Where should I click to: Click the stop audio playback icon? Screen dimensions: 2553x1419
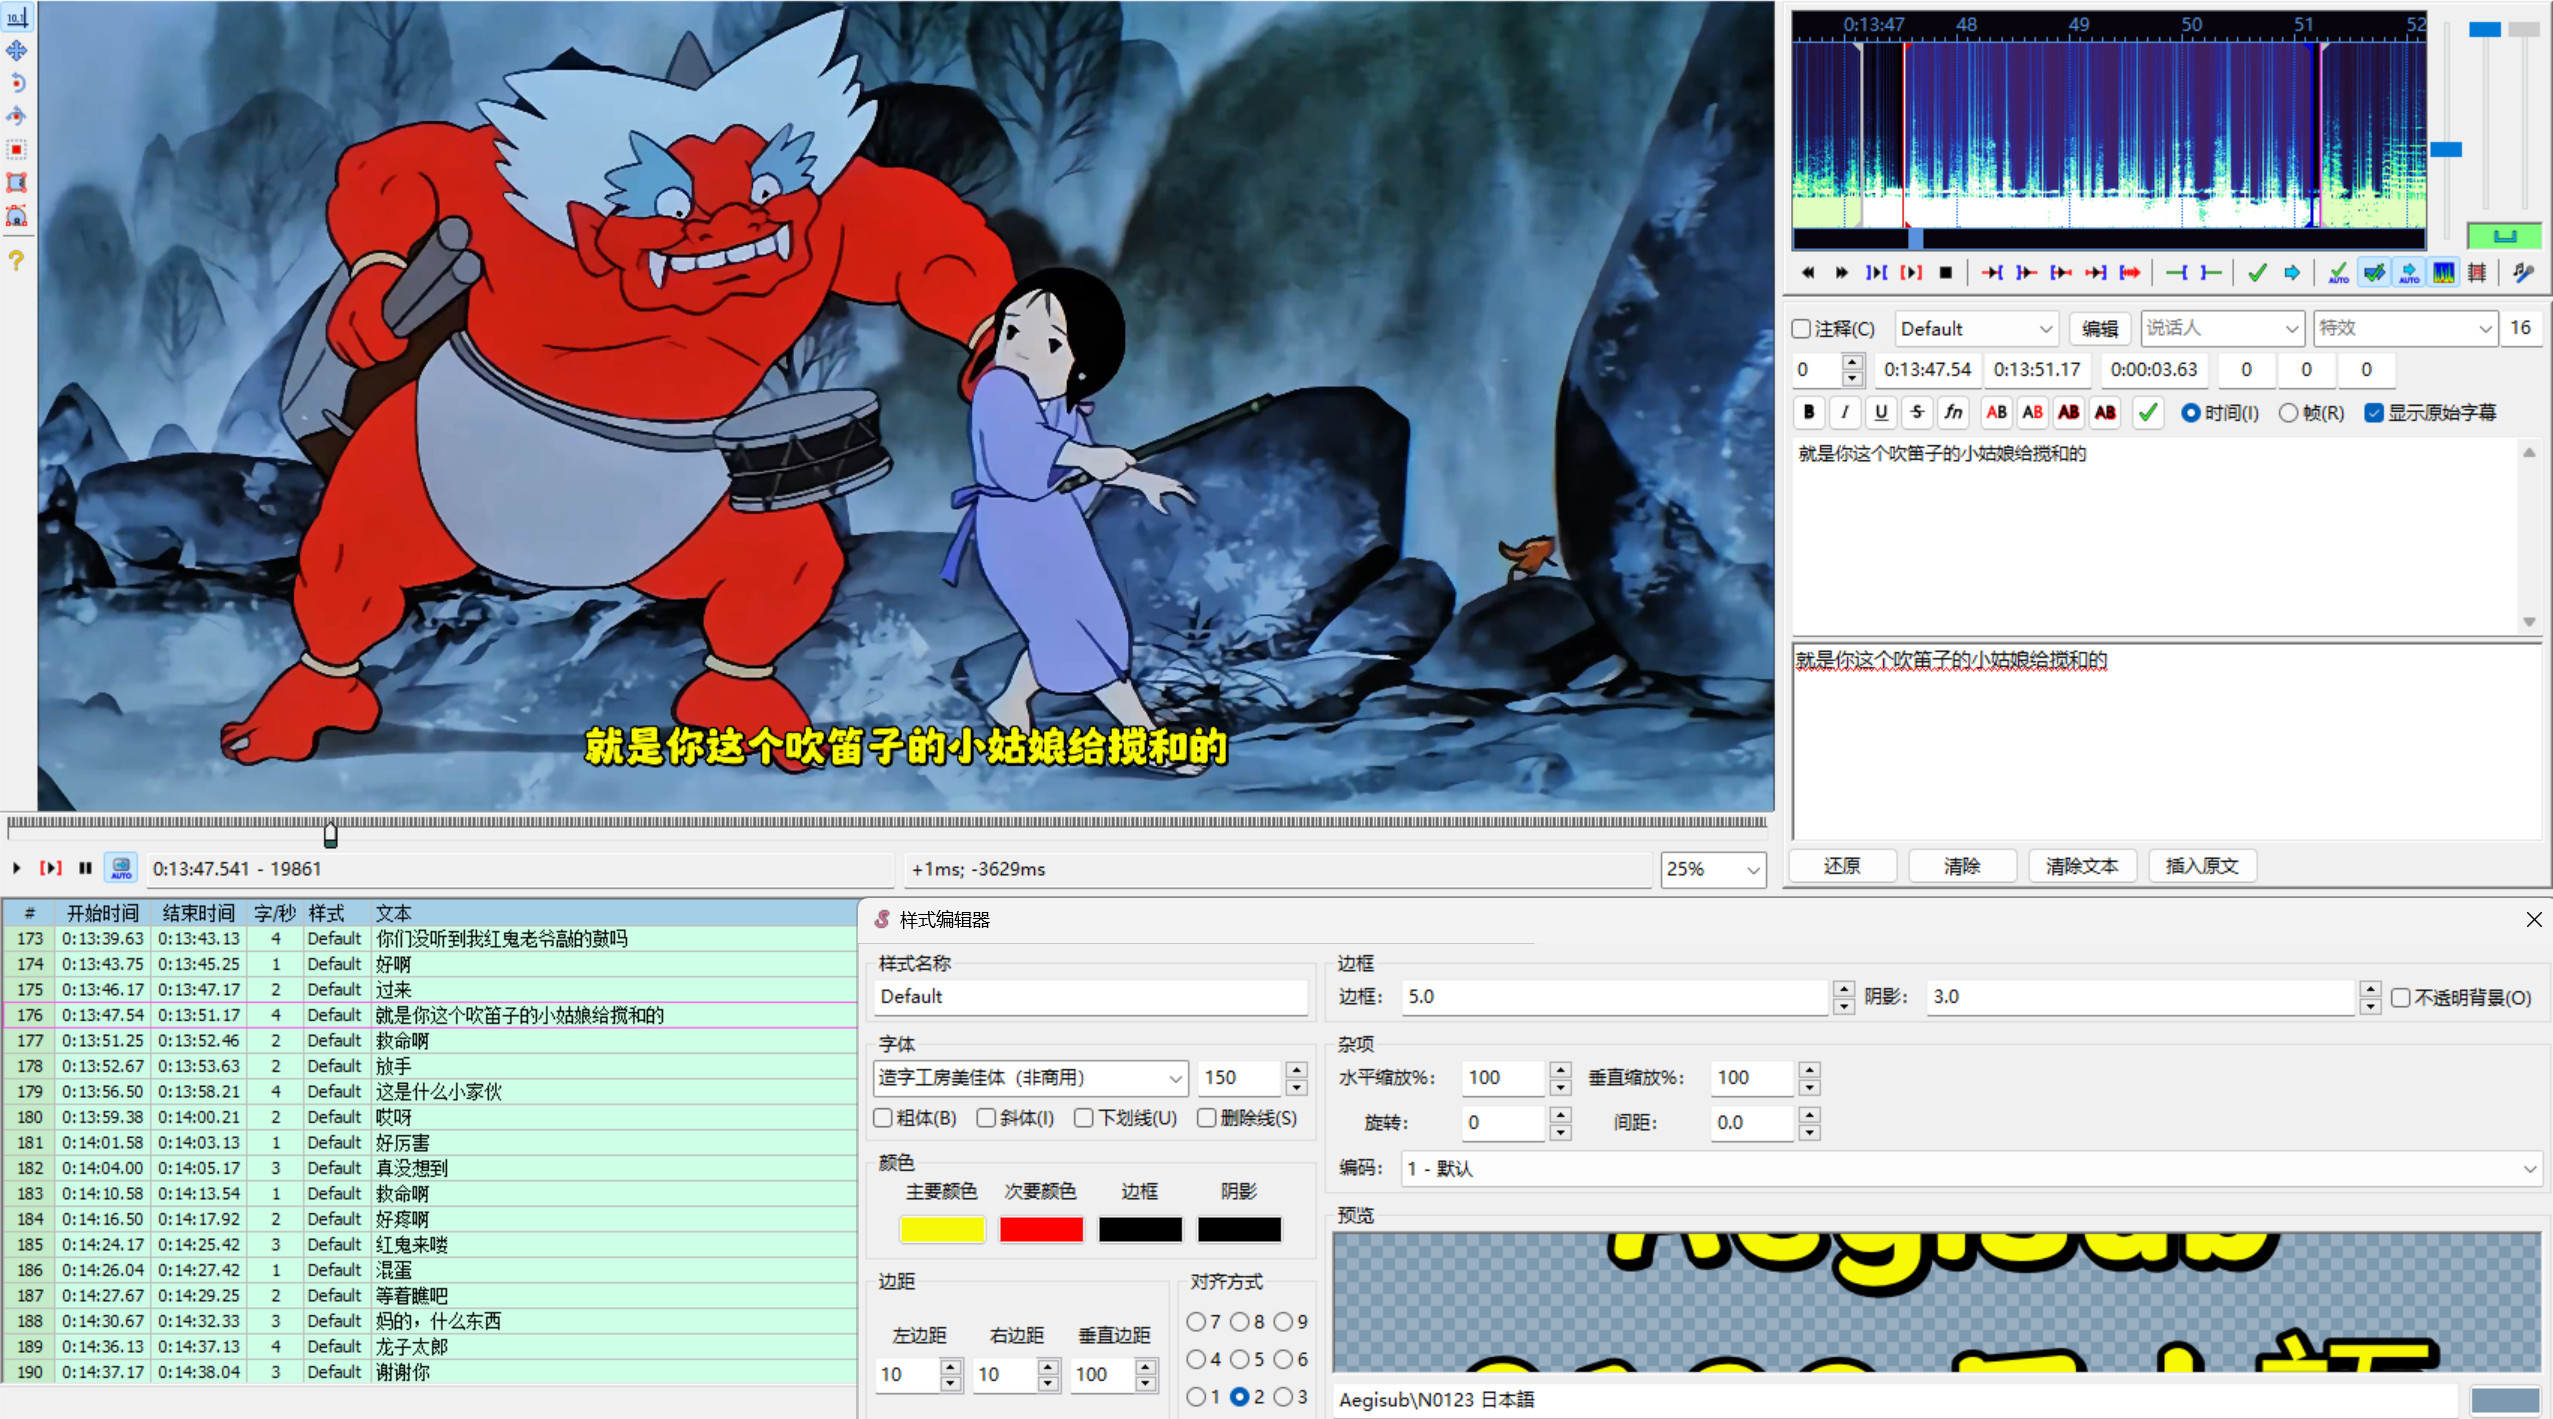point(1945,273)
